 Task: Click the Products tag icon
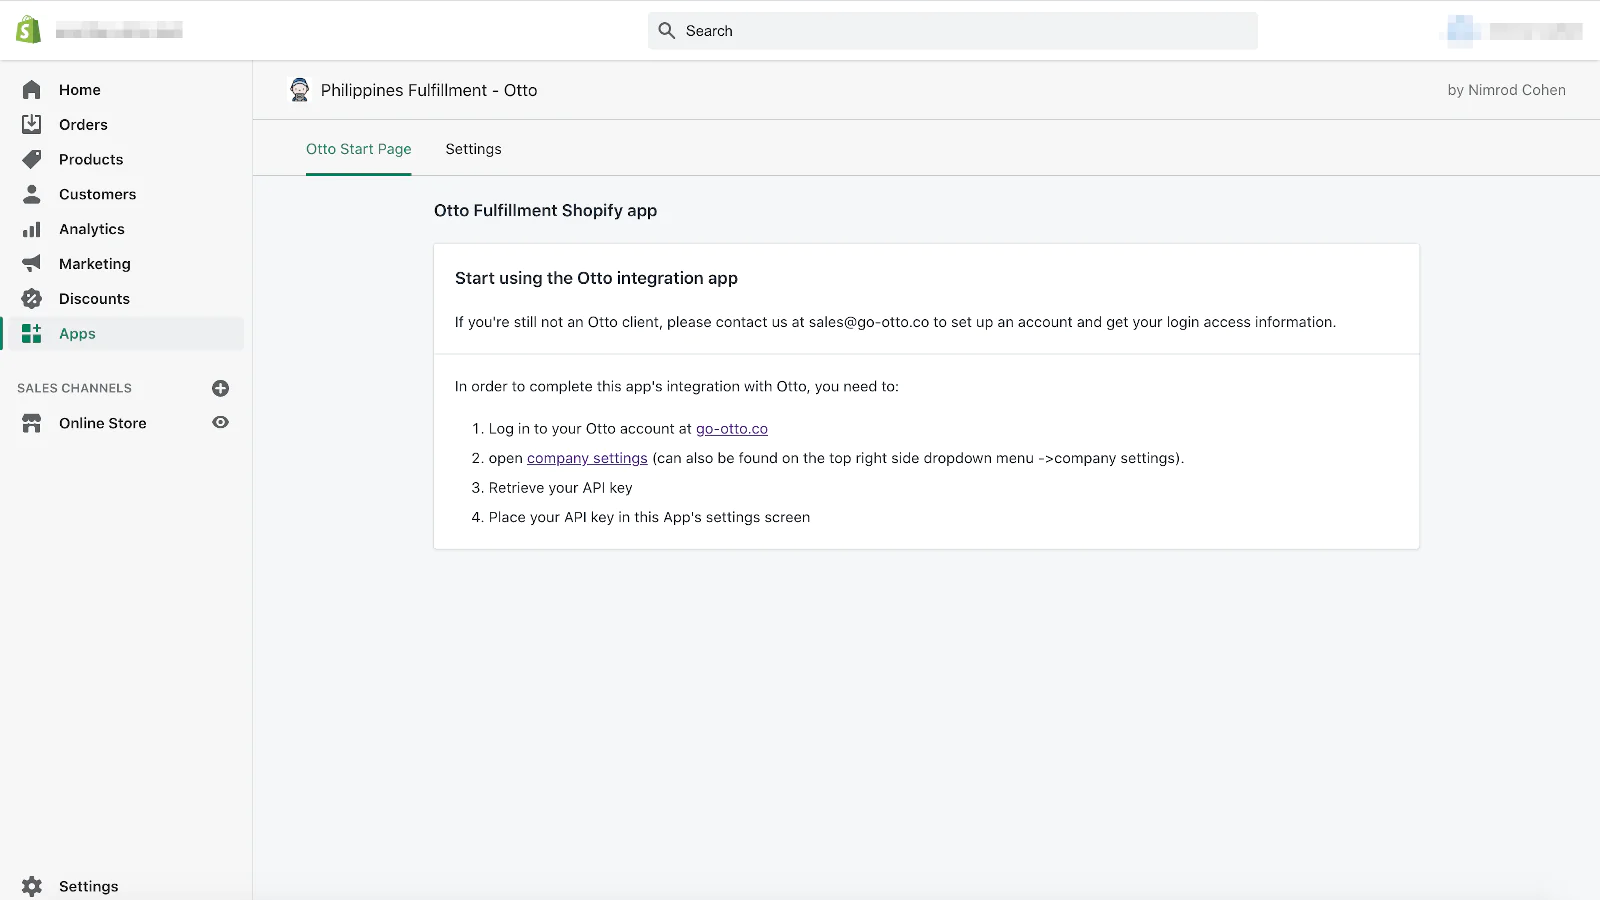click(32, 159)
